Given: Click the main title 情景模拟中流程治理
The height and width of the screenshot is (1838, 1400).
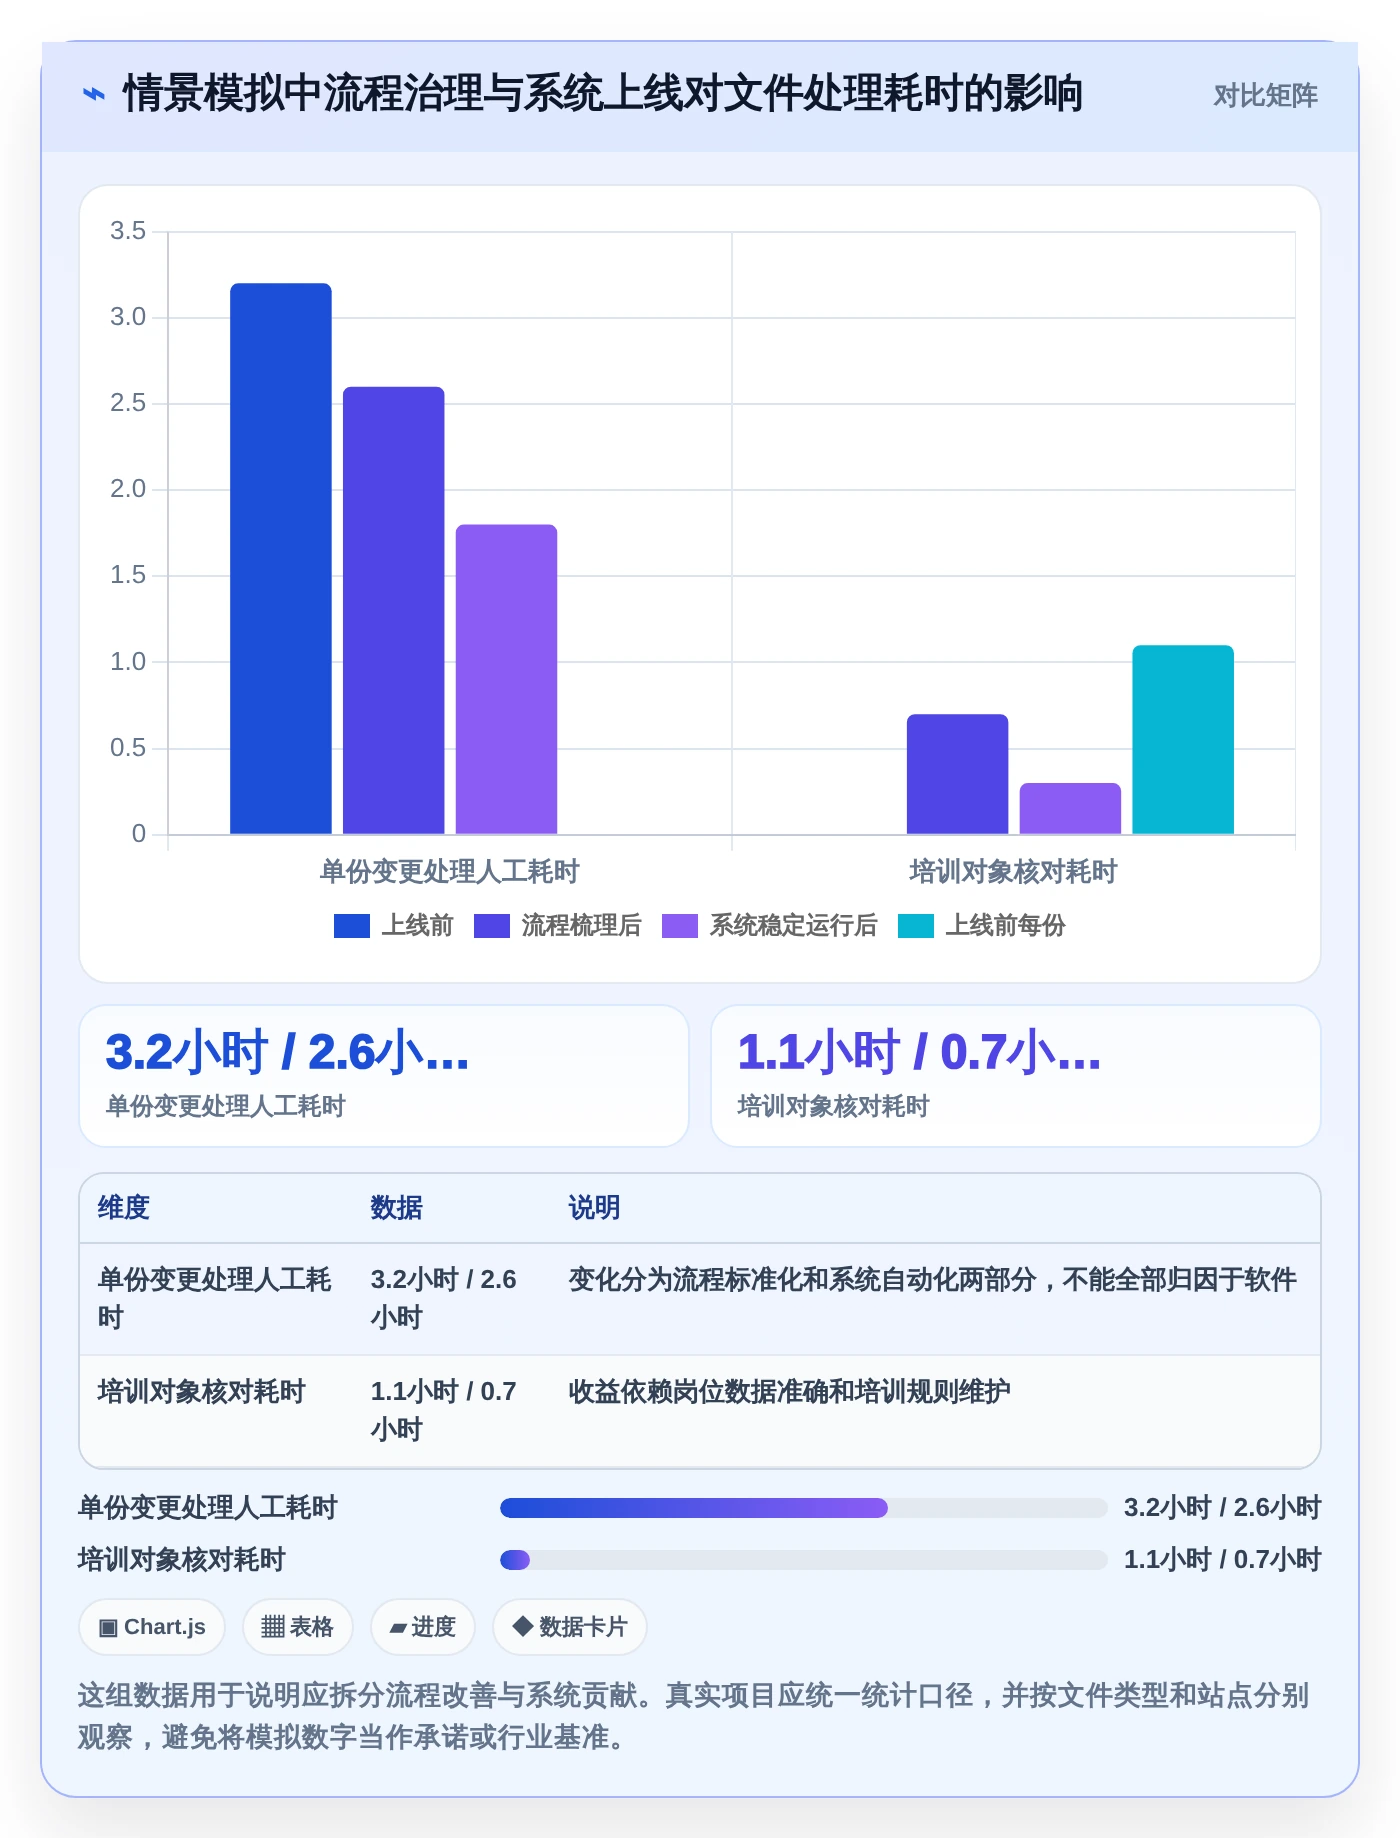Looking at the screenshot, I should pyautogui.click(x=602, y=94).
